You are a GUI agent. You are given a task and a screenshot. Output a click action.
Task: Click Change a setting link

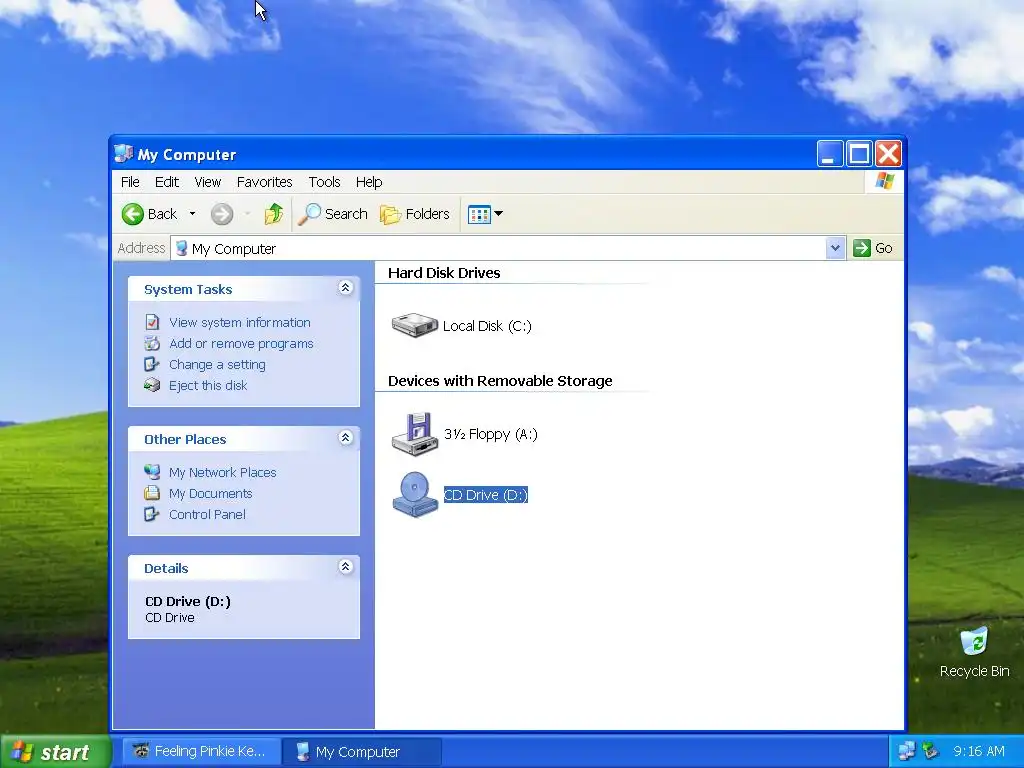coord(217,364)
